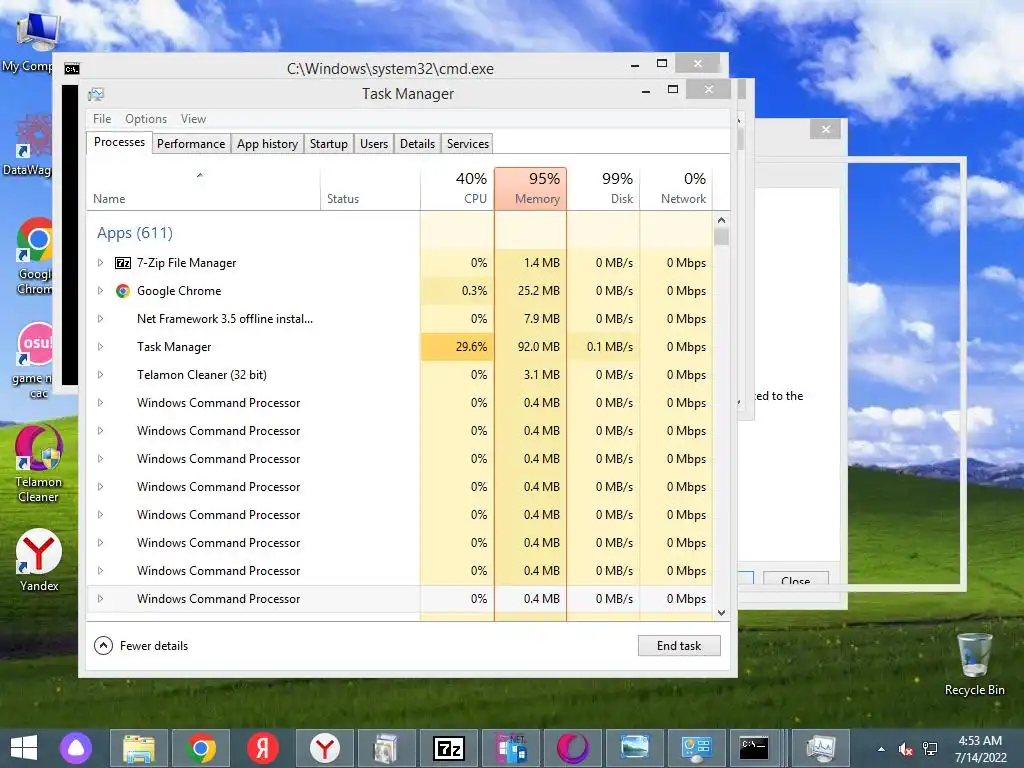Click the process list scrollbar down arrow
This screenshot has width=1024, height=768.
coord(721,613)
